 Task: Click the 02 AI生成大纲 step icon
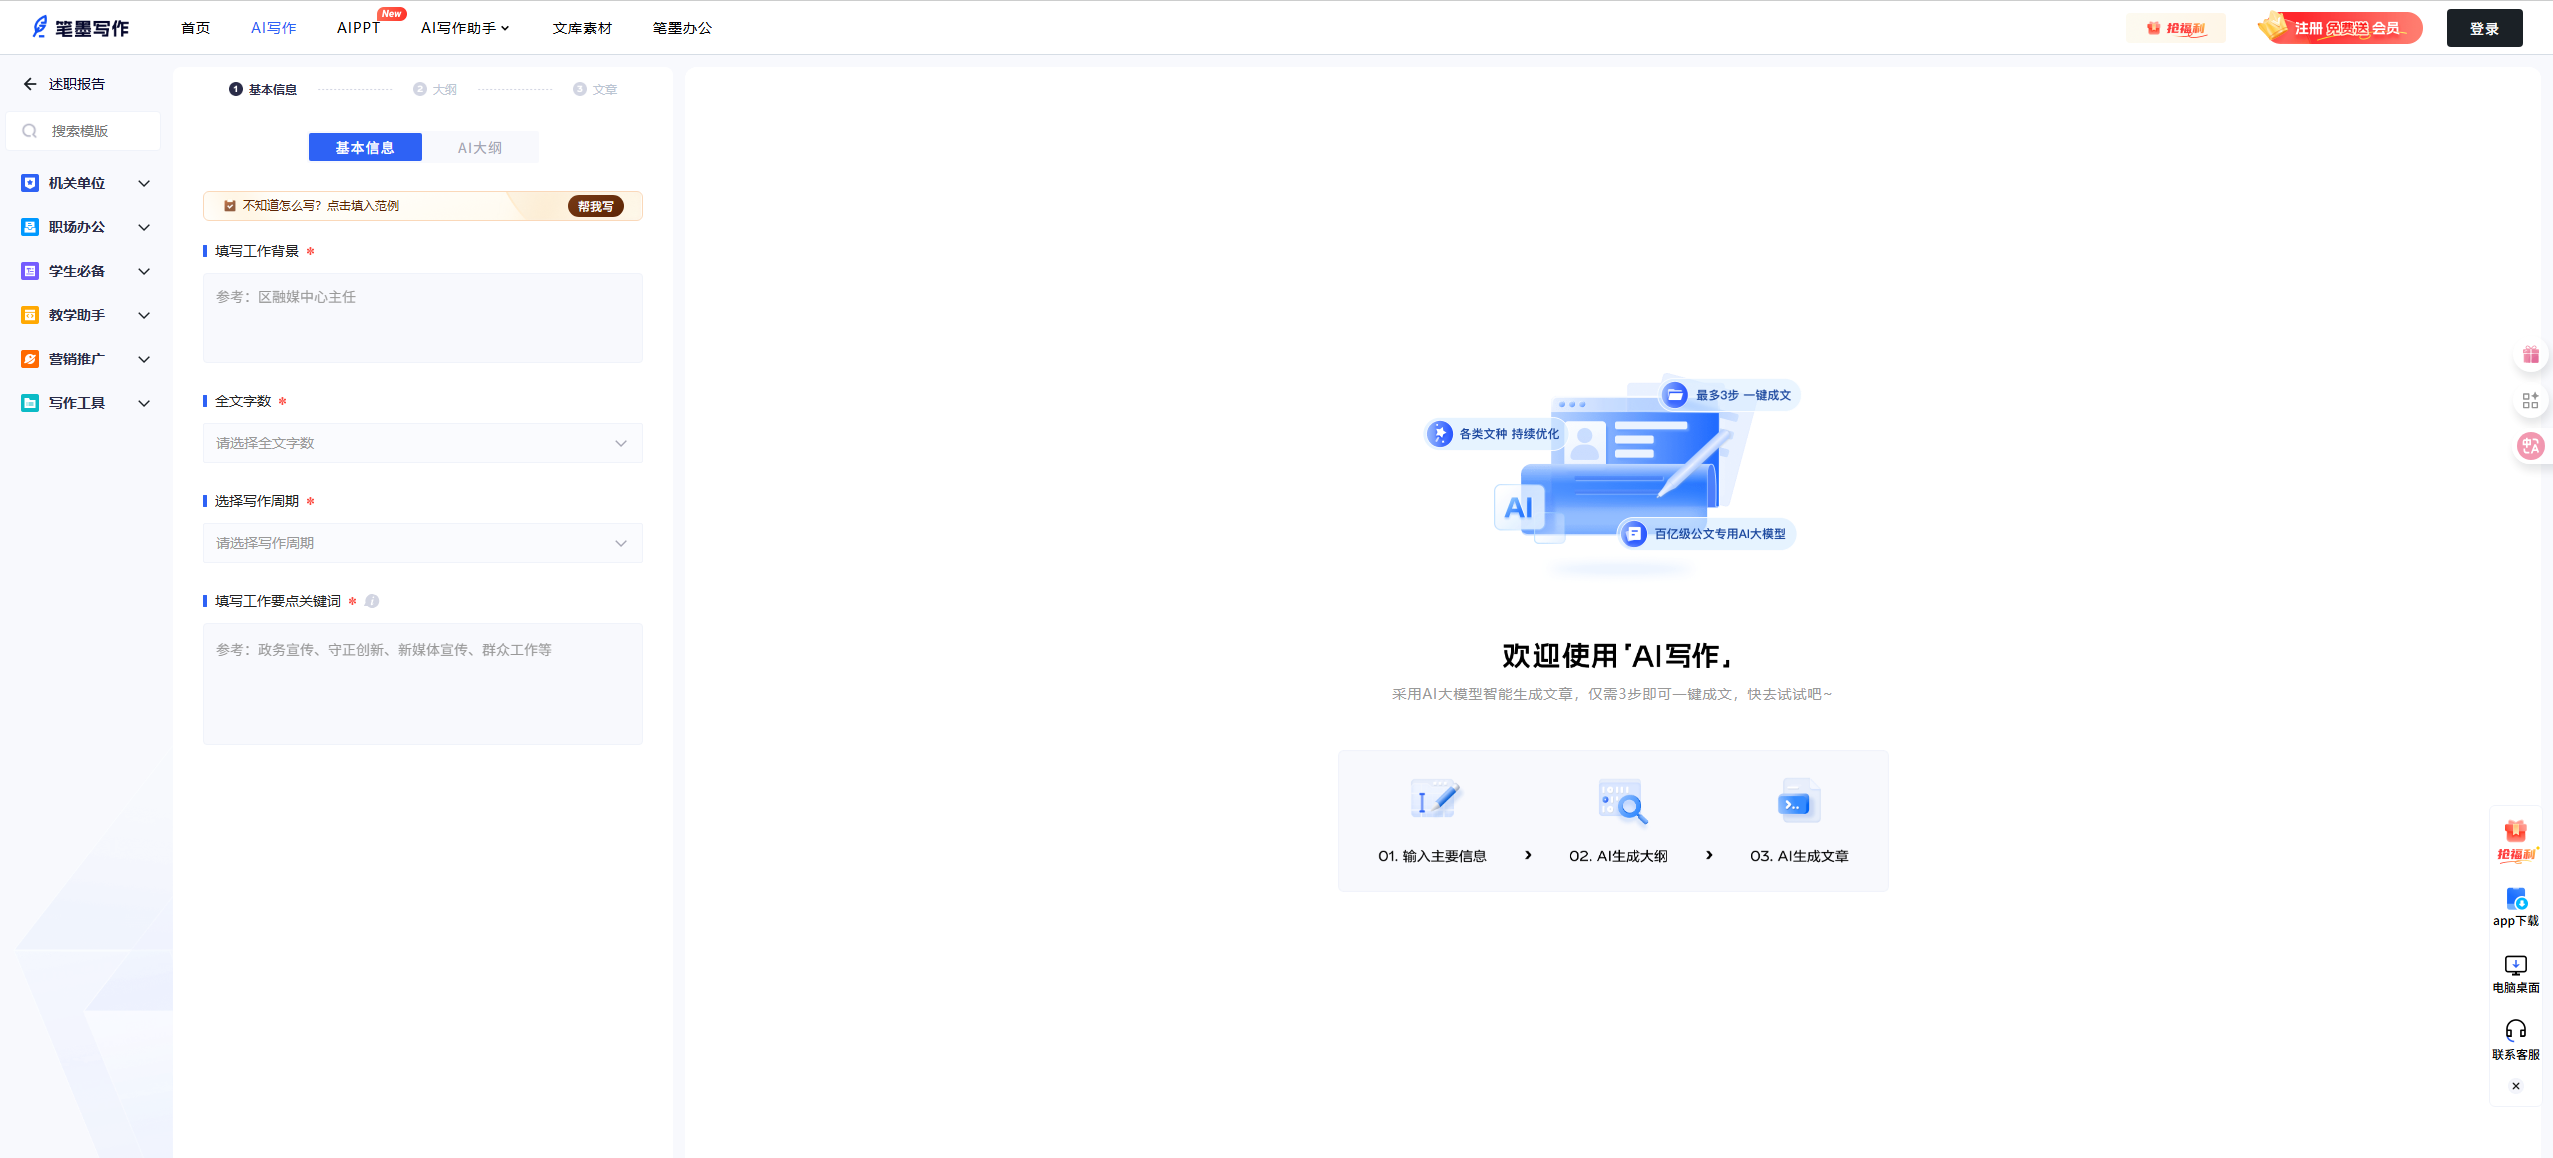pyautogui.click(x=1621, y=801)
